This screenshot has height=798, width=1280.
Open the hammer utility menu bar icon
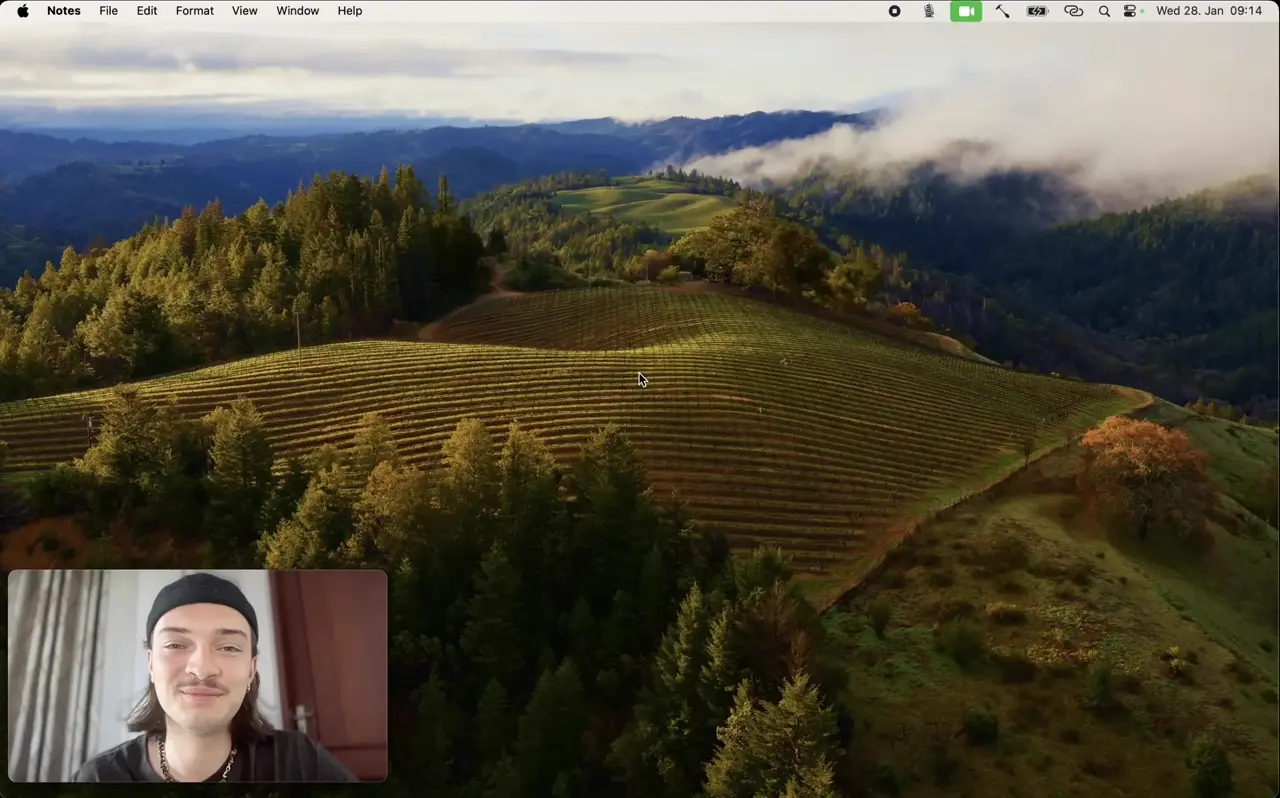pyautogui.click(x=1002, y=11)
